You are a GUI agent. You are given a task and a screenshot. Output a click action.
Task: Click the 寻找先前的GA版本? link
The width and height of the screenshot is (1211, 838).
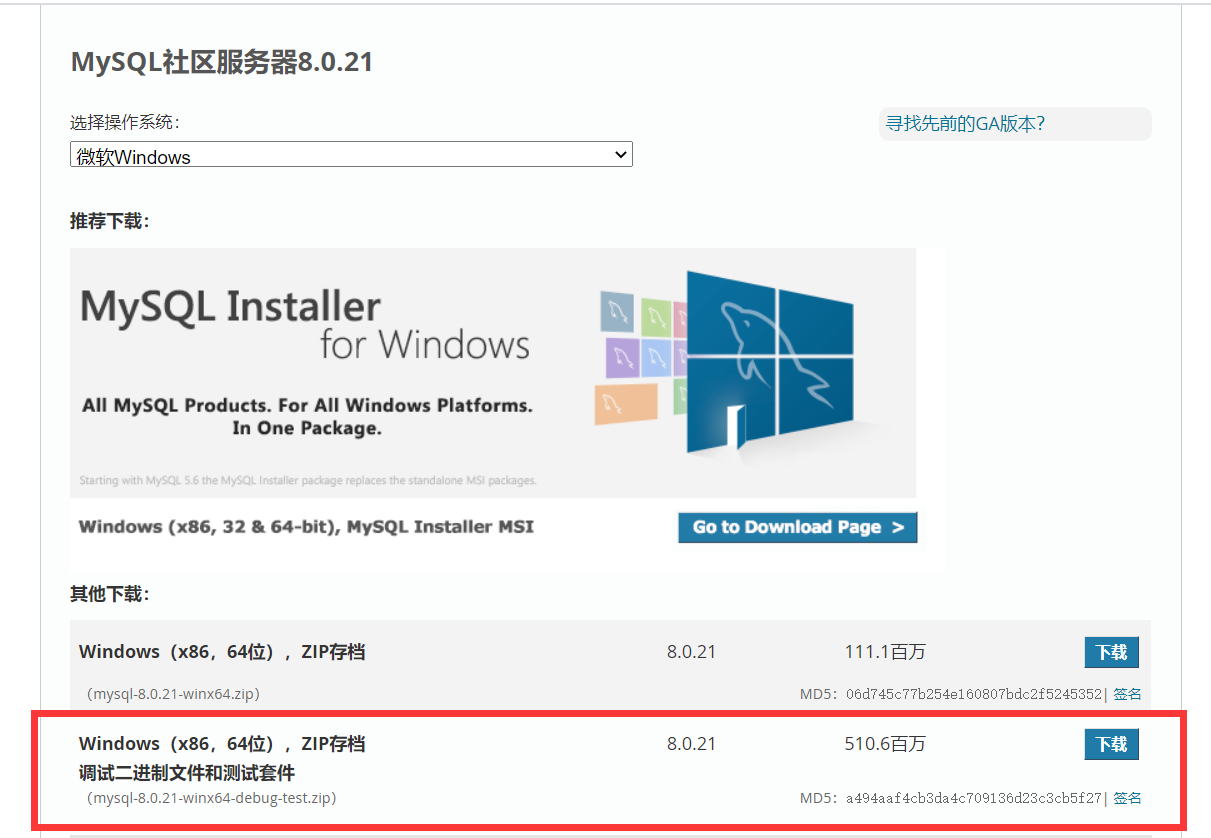(965, 124)
